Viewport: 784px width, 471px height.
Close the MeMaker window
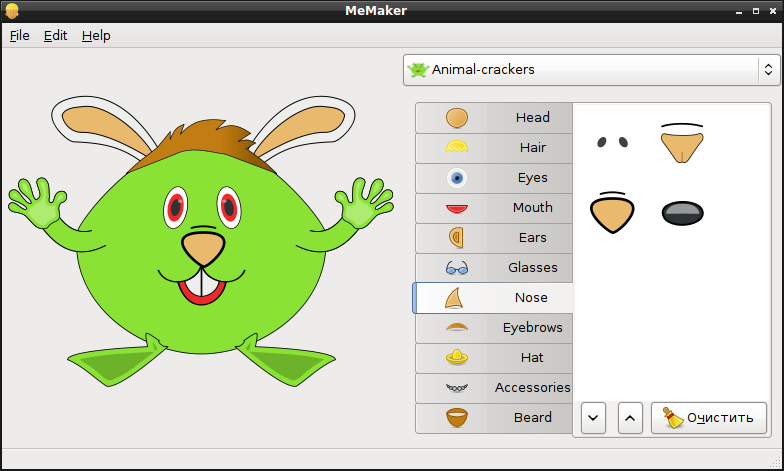[x=772, y=11]
